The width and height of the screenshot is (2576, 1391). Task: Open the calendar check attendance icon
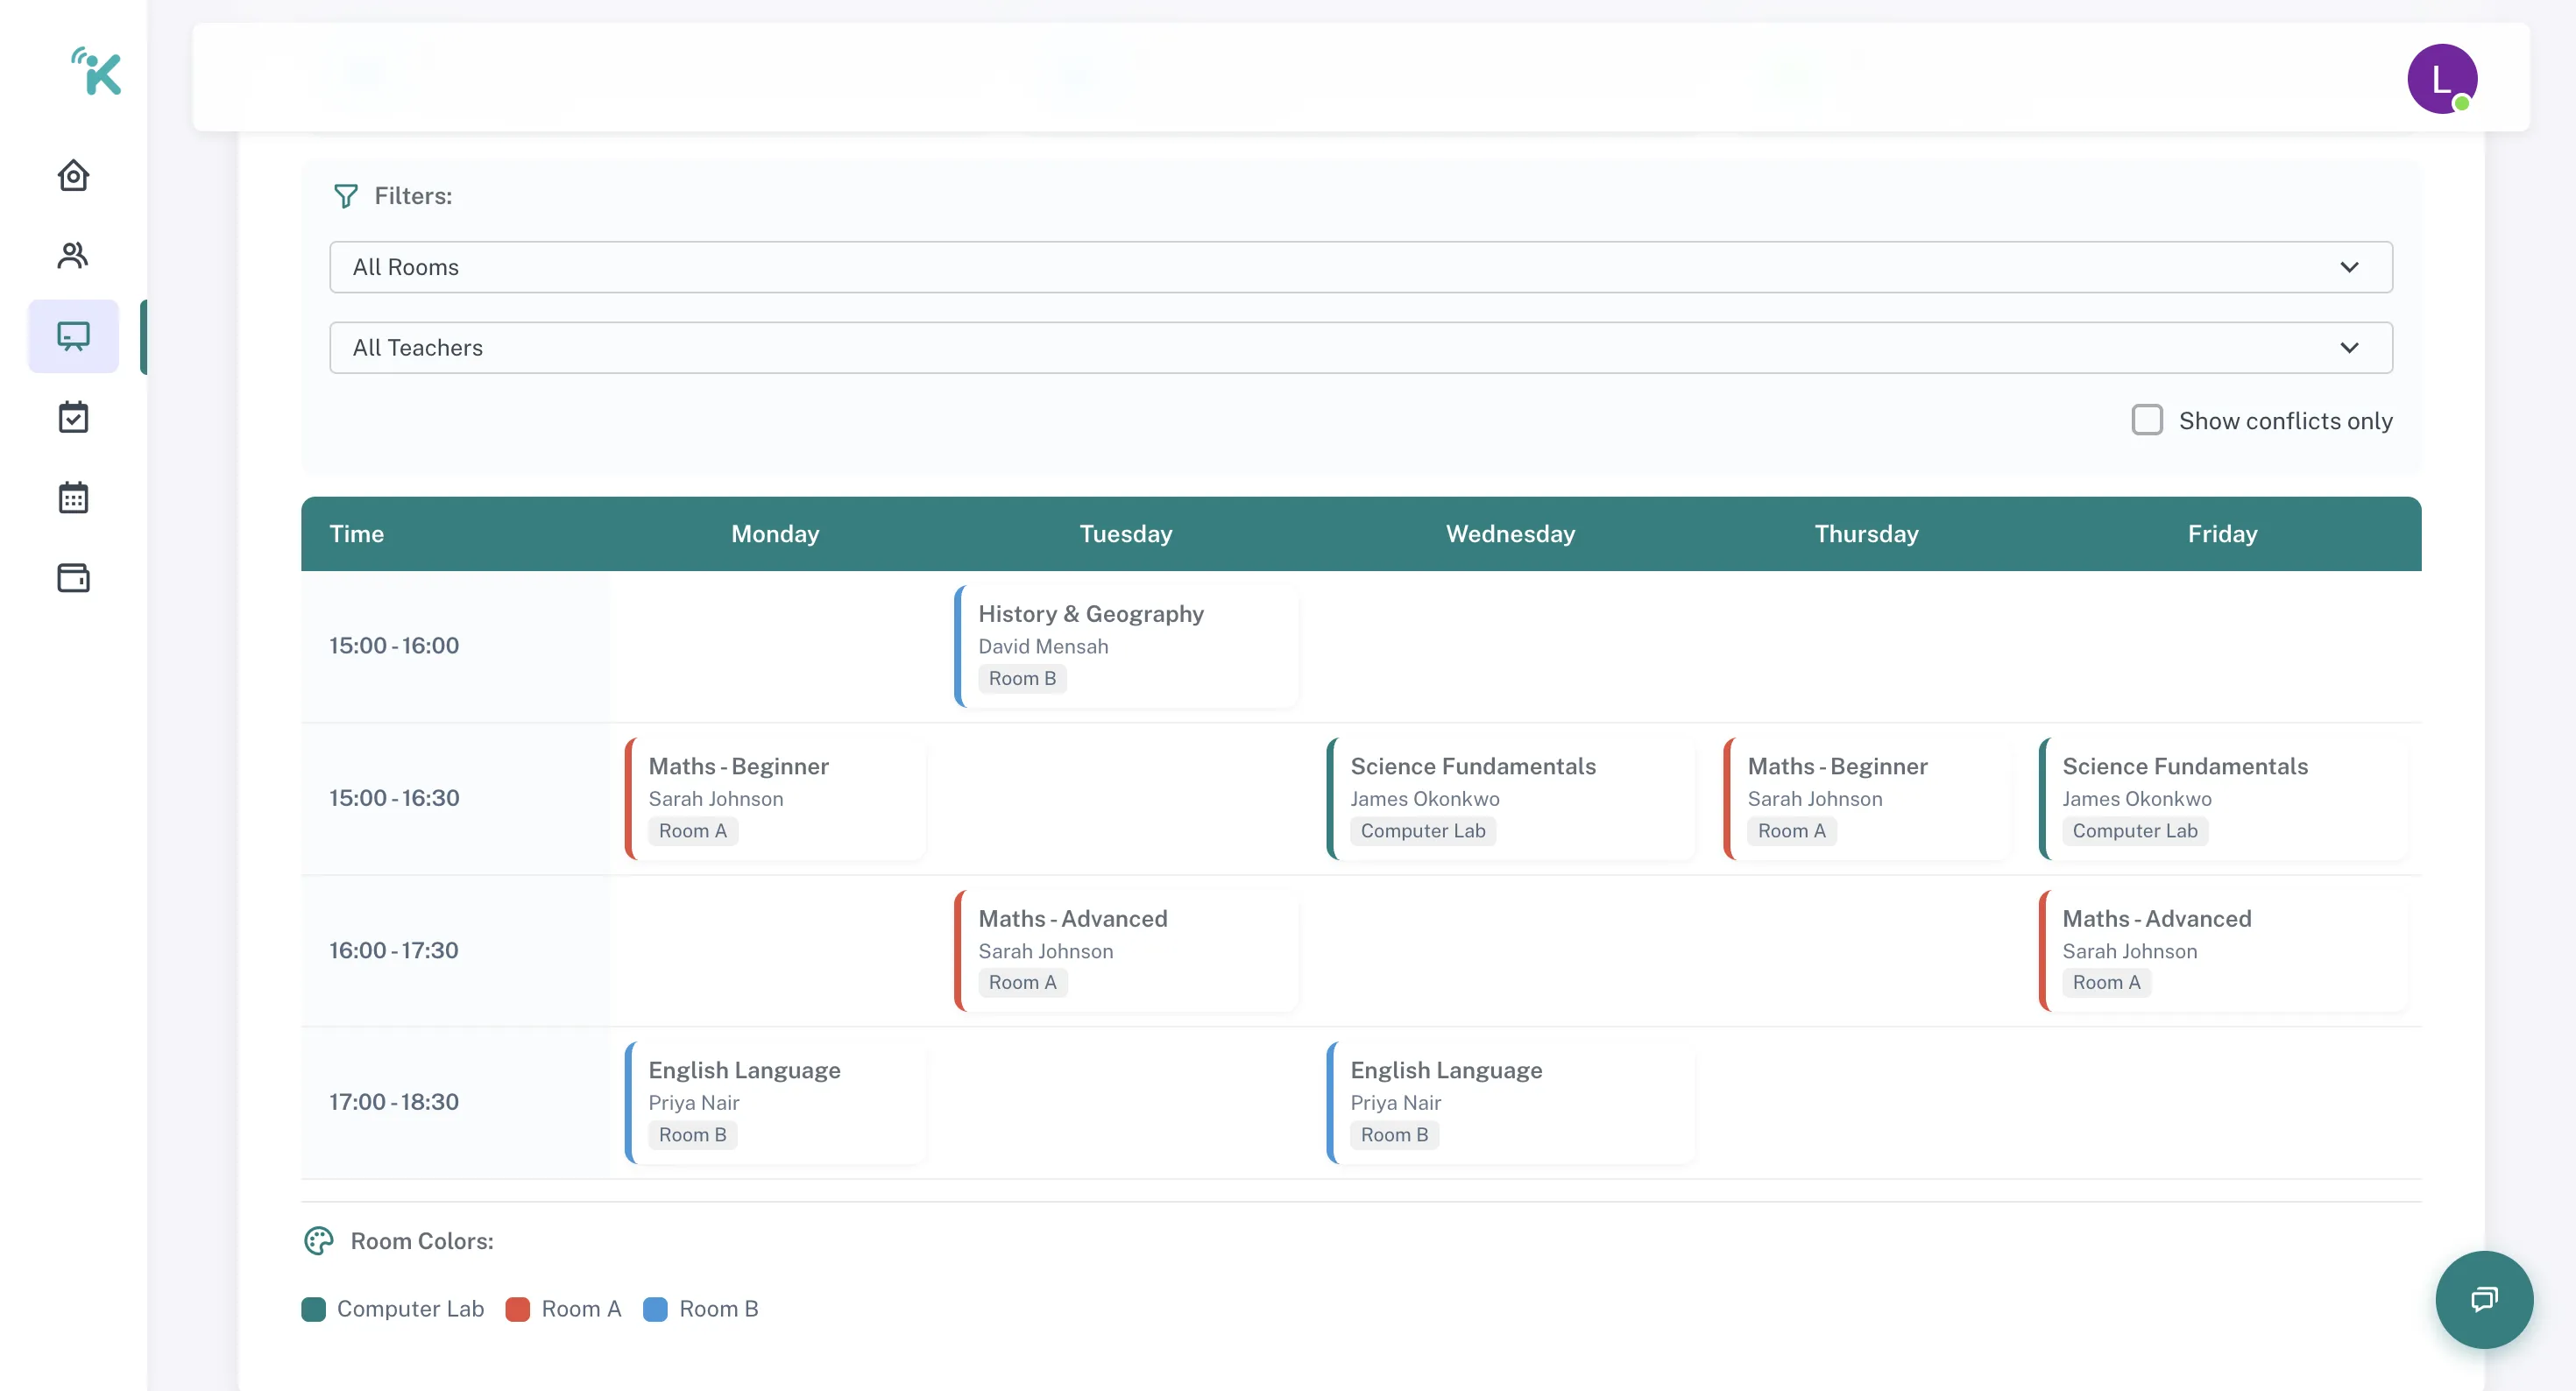click(x=73, y=417)
